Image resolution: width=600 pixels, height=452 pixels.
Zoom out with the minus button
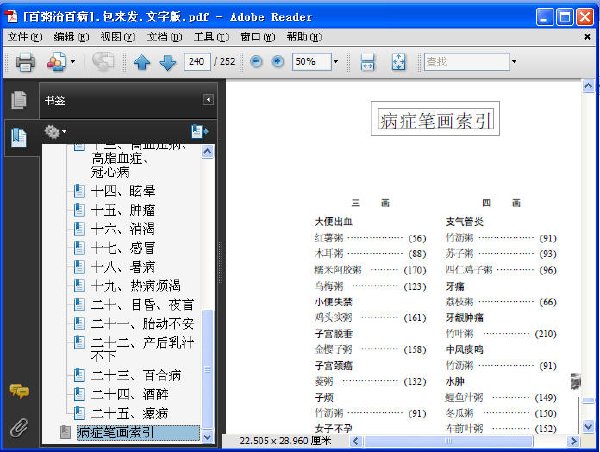(256, 61)
